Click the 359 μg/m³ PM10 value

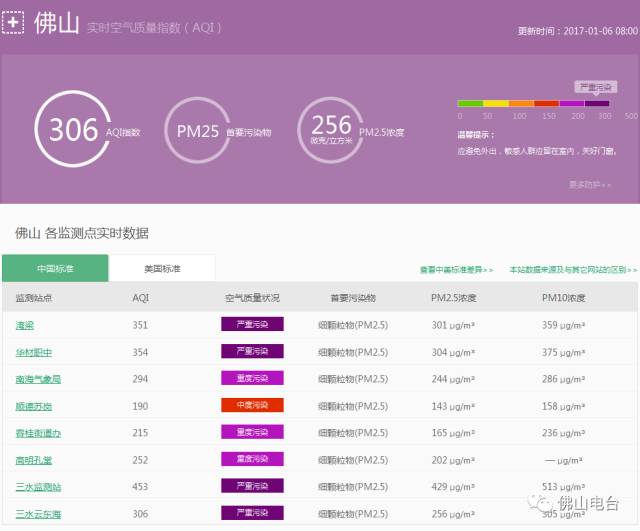click(563, 325)
